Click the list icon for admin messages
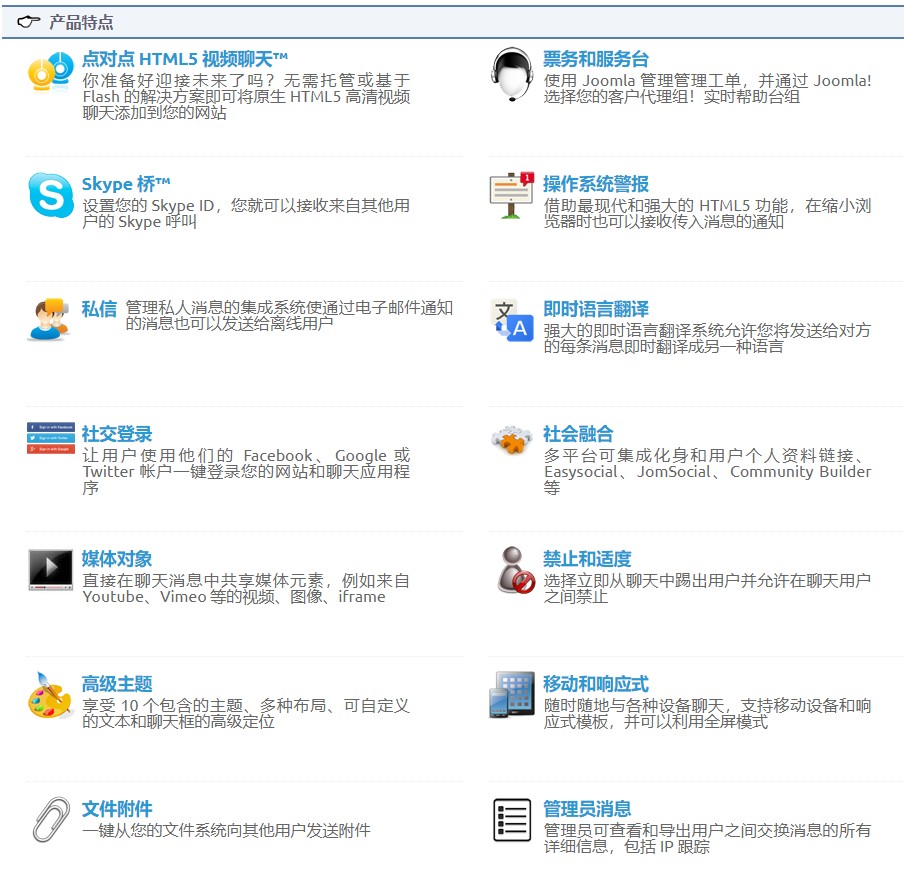The width and height of the screenshot is (904, 885). click(x=512, y=820)
